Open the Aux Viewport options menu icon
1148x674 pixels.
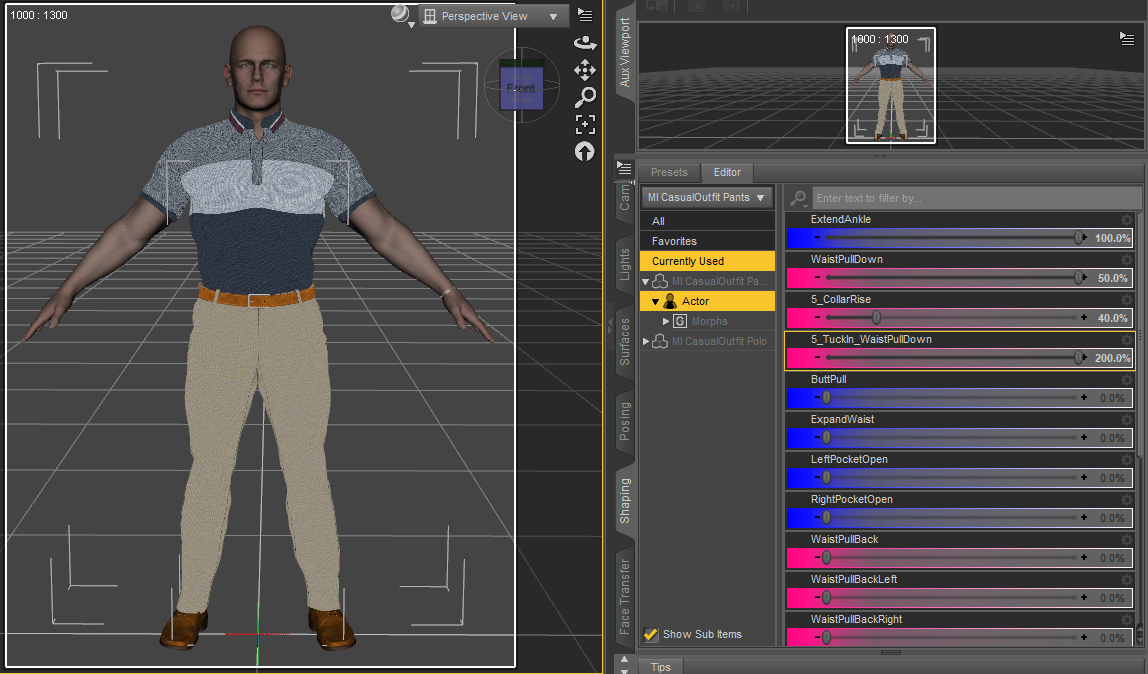coord(1127,38)
